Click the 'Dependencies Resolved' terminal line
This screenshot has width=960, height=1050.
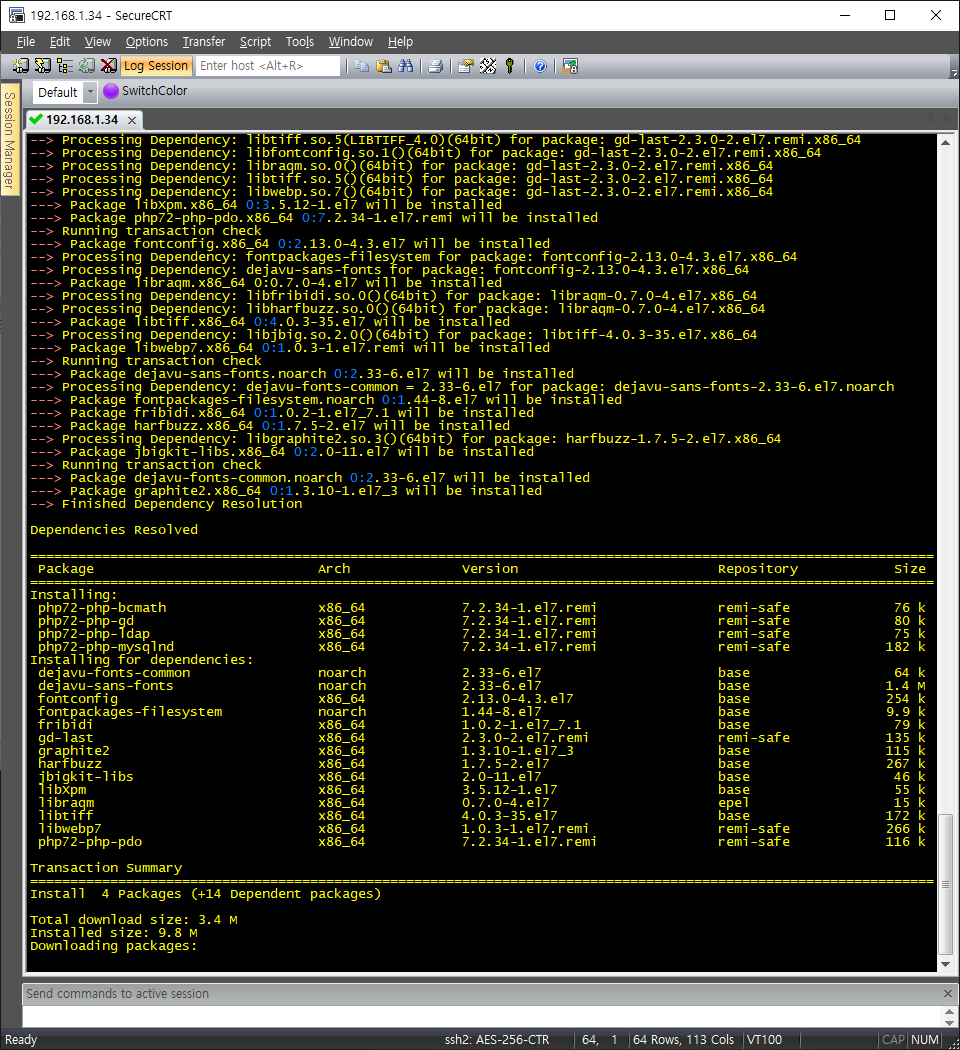coord(114,530)
